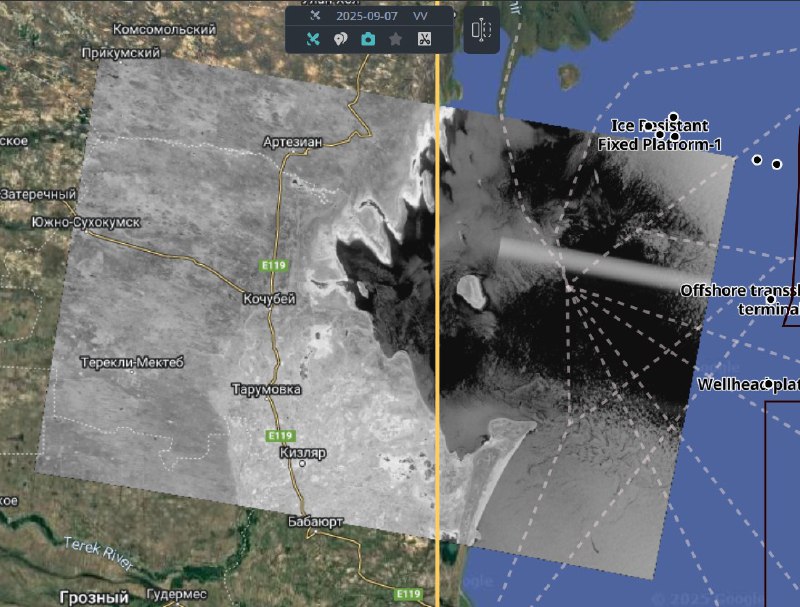
Task: Click the Южно-Сухокумск town label
Action: (86, 222)
